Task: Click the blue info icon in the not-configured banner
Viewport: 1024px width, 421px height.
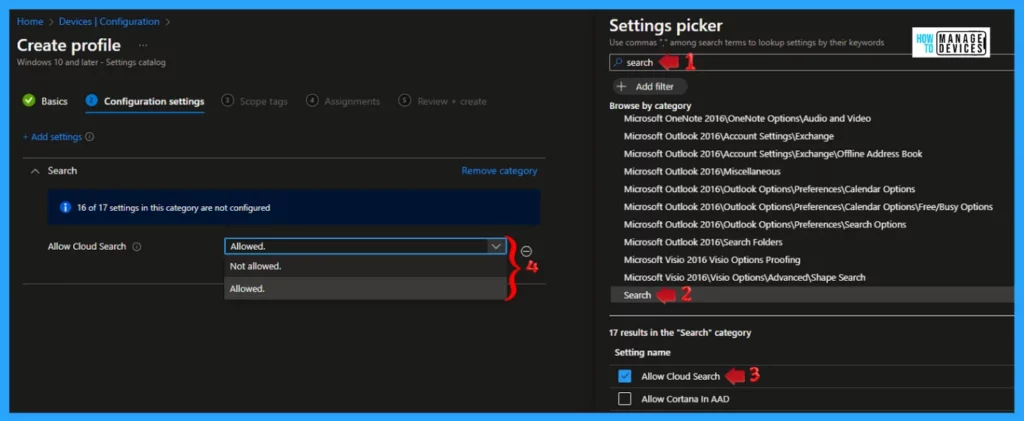Action: [65, 208]
